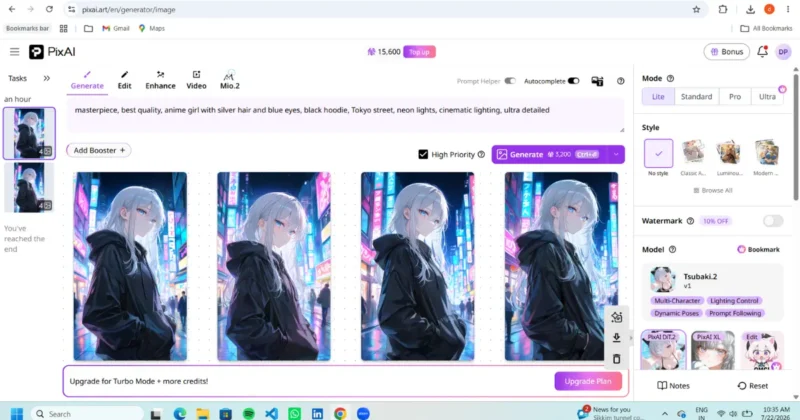Open the PixAI hamburger menu

point(14,52)
